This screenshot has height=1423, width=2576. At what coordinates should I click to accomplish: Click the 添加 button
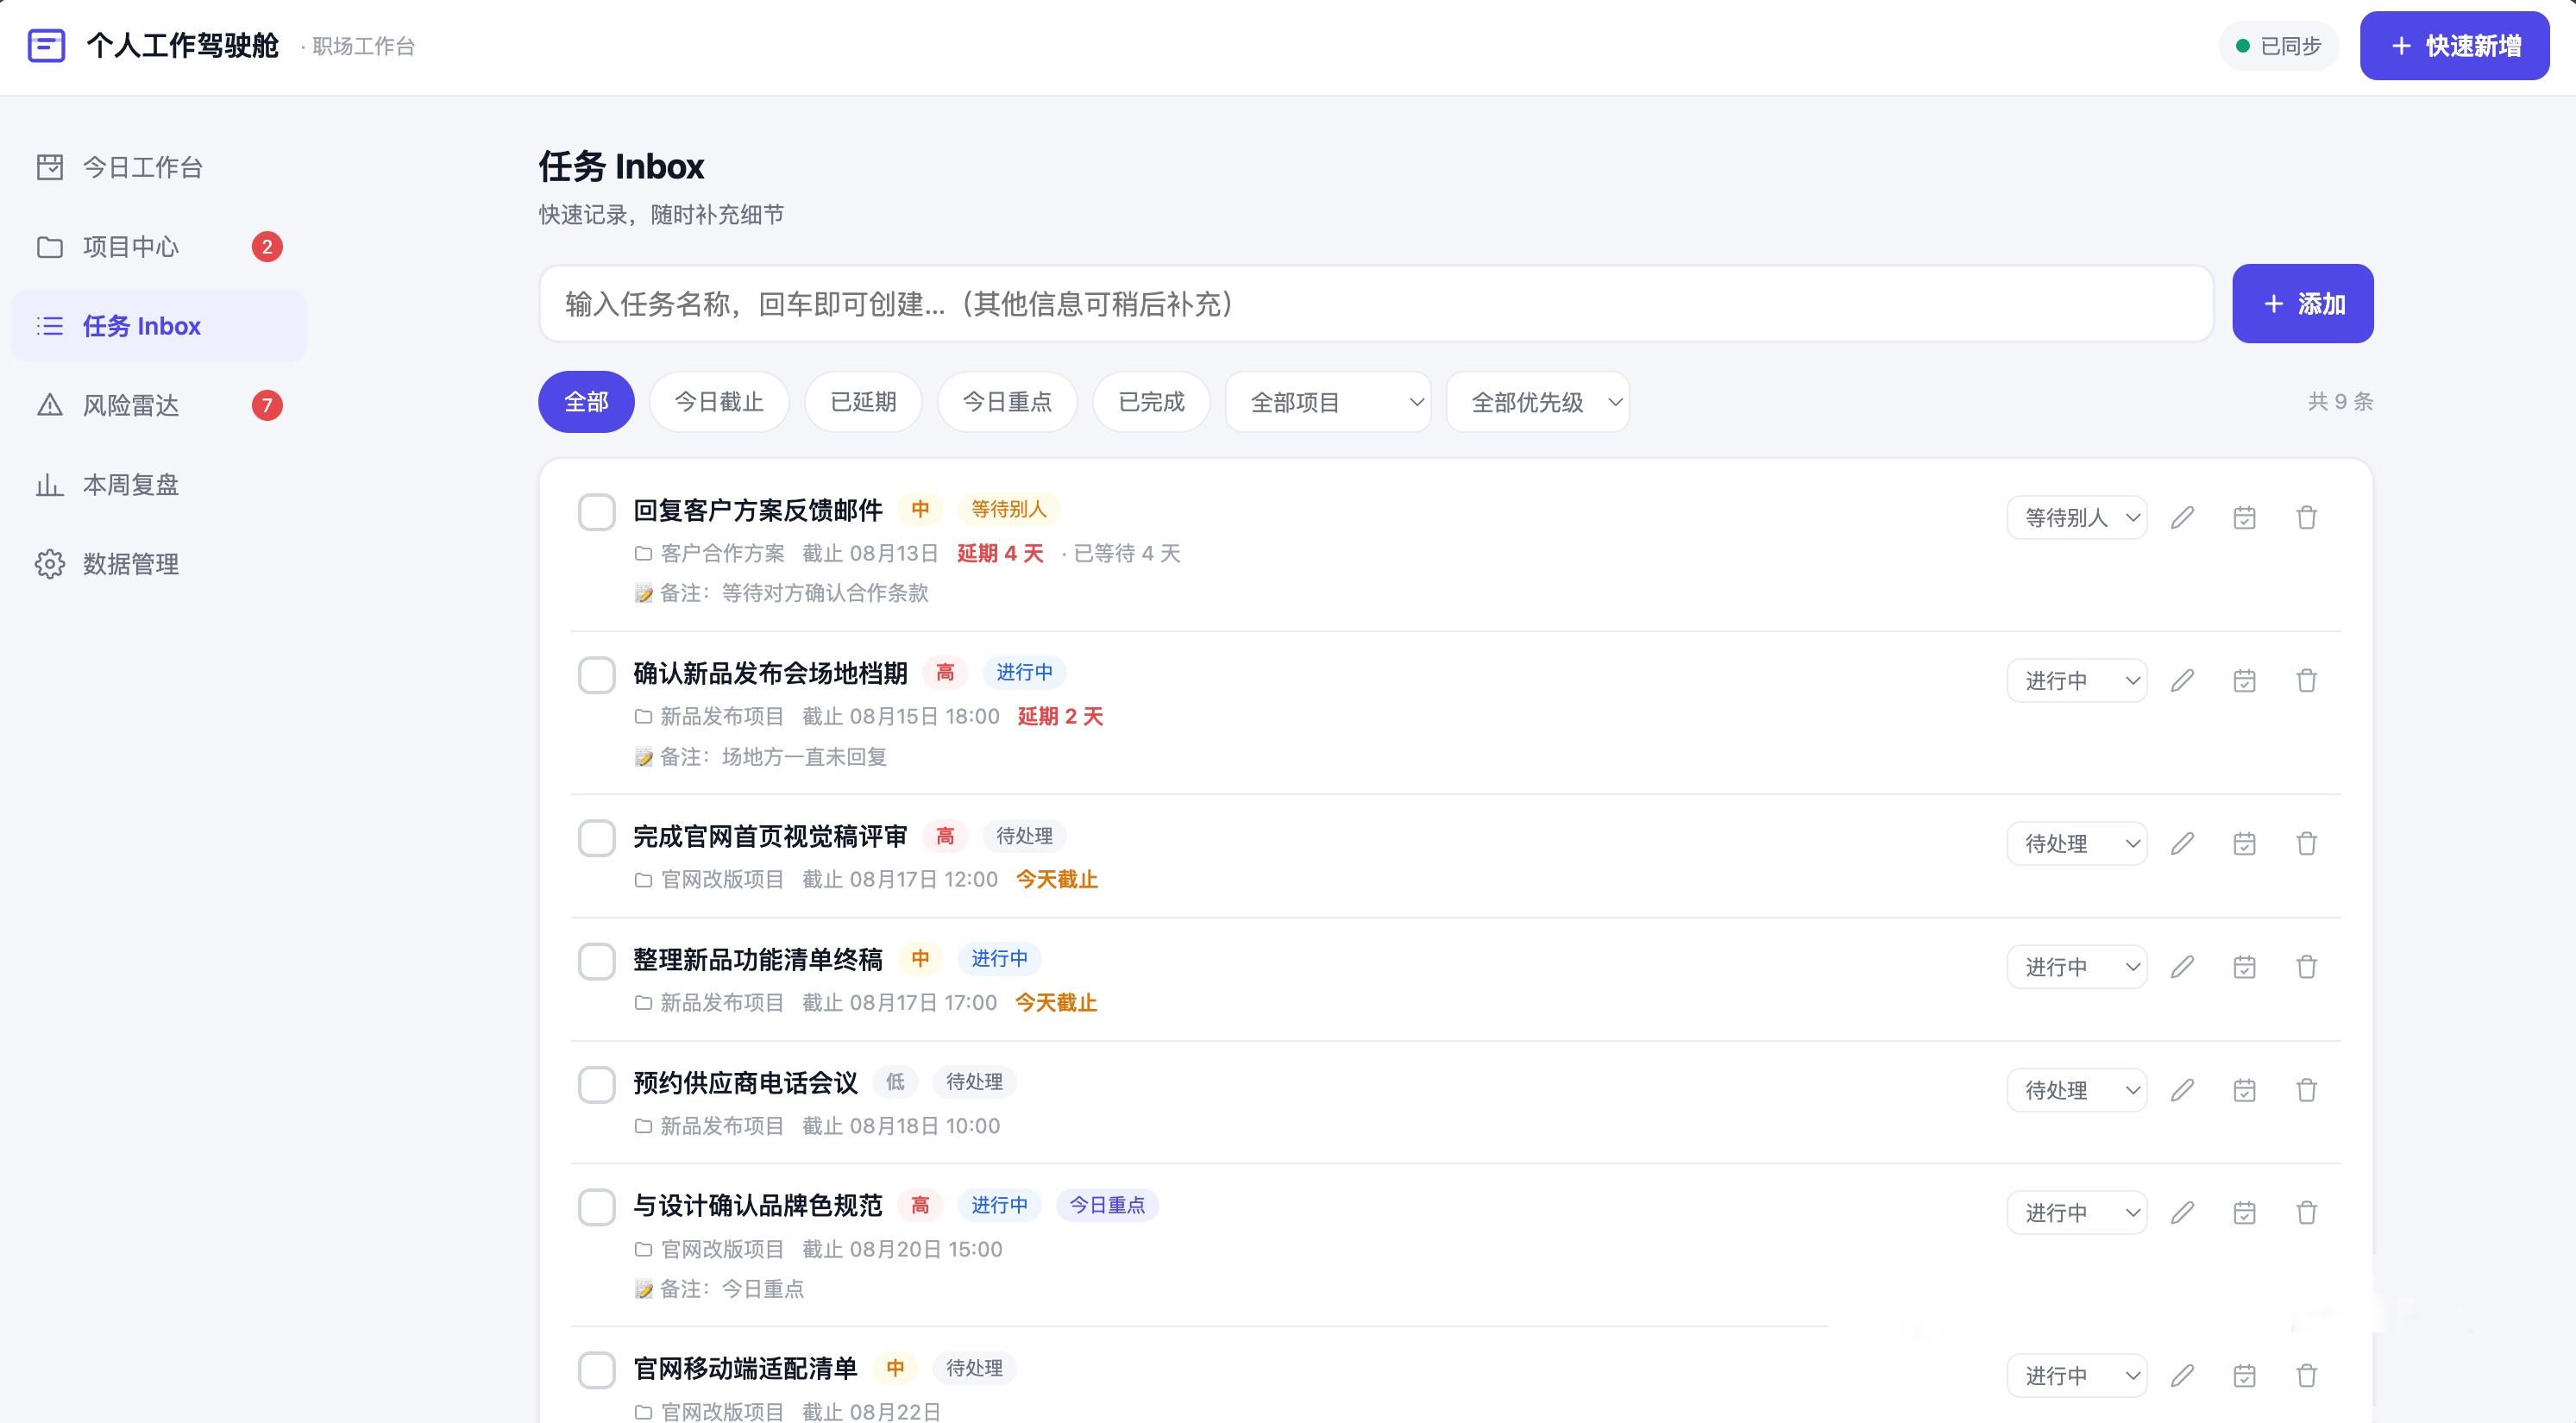point(2302,303)
